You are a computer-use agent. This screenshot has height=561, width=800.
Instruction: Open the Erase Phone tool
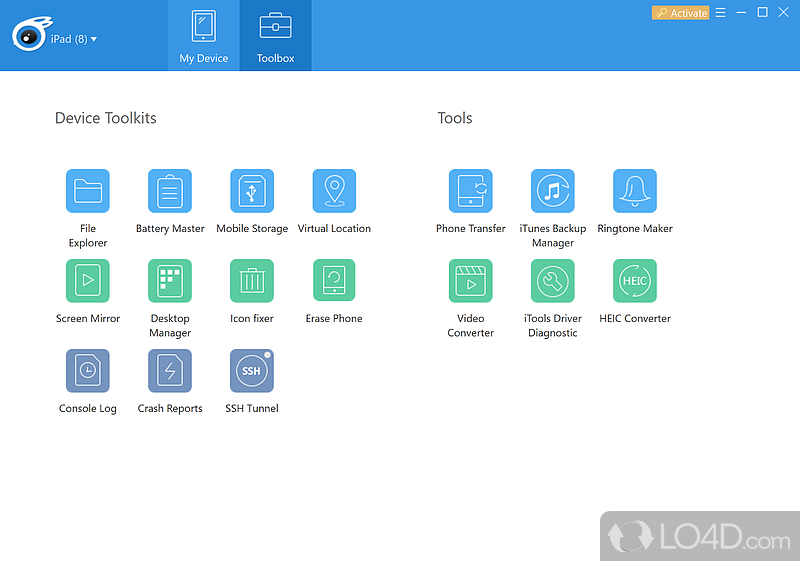tap(334, 280)
